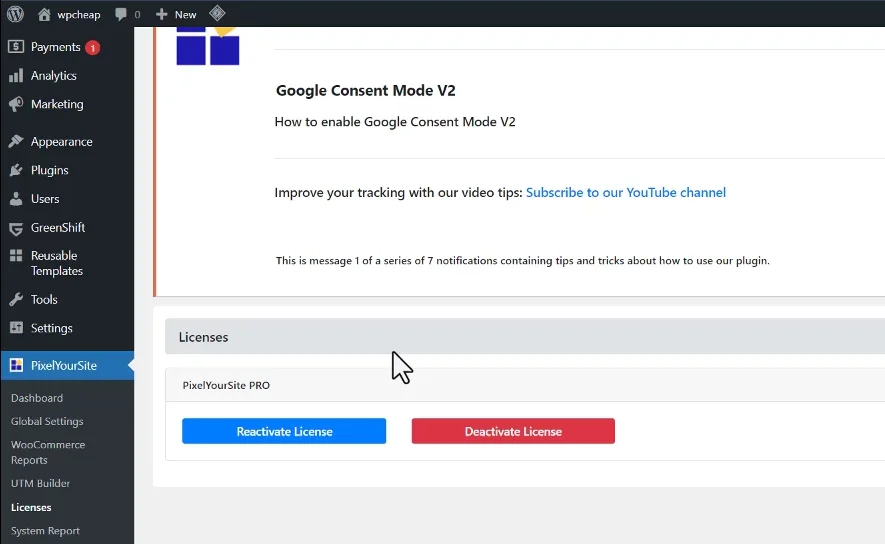Open UTM Builder submenu item
The image size is (885, 544).
(x=40, y=483)
